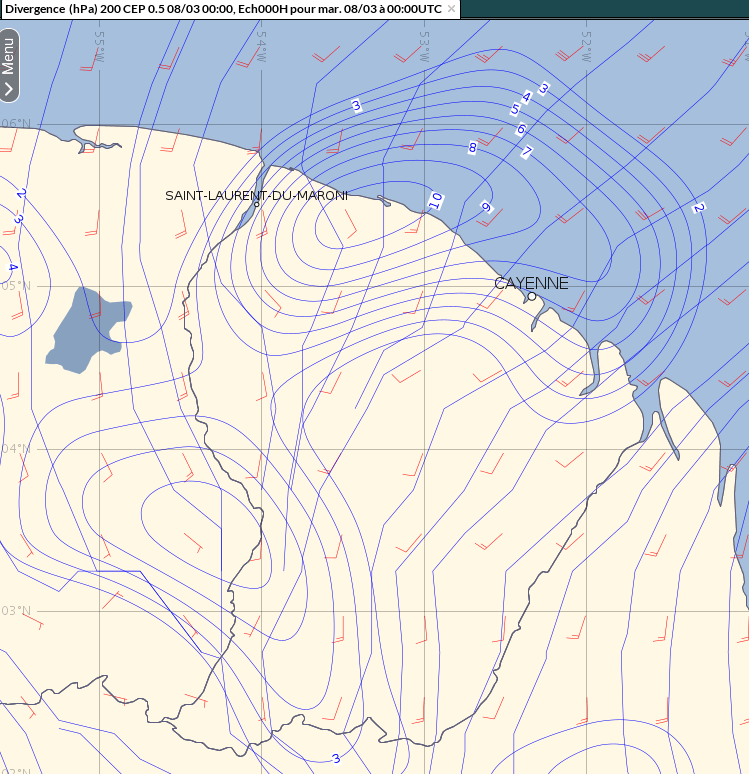Click the chevron arrow on Menu tab
Image resolution: width=749 pixels, height=774 pixels.
coord(9,89)
